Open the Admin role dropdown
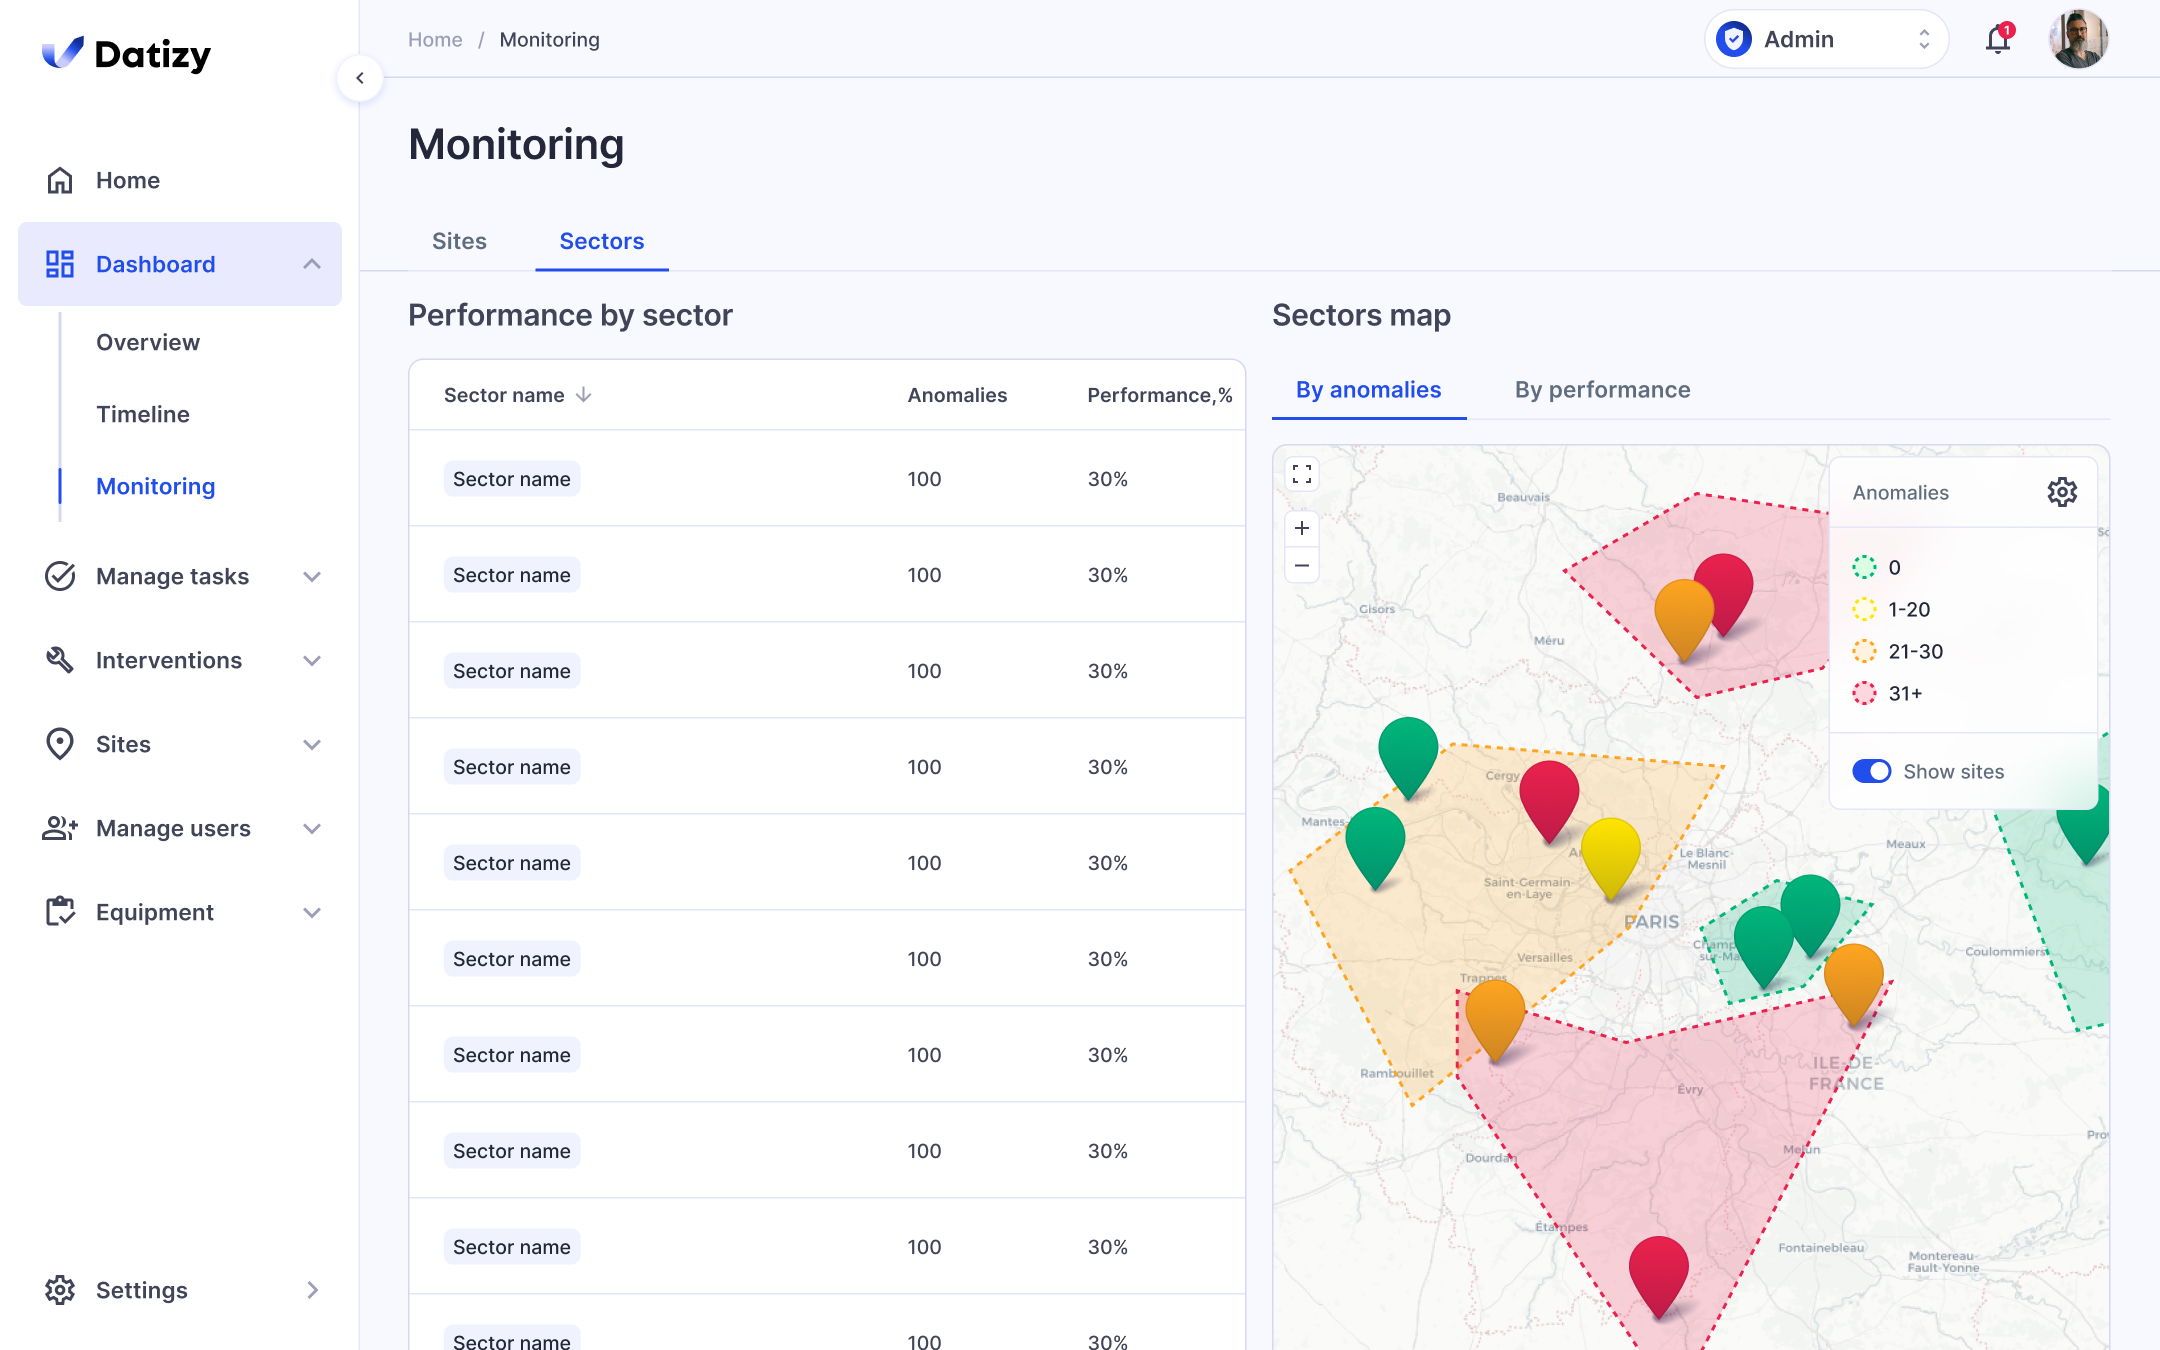Viewport: 2160px width, 1350px height. [x=1826, y=40]
